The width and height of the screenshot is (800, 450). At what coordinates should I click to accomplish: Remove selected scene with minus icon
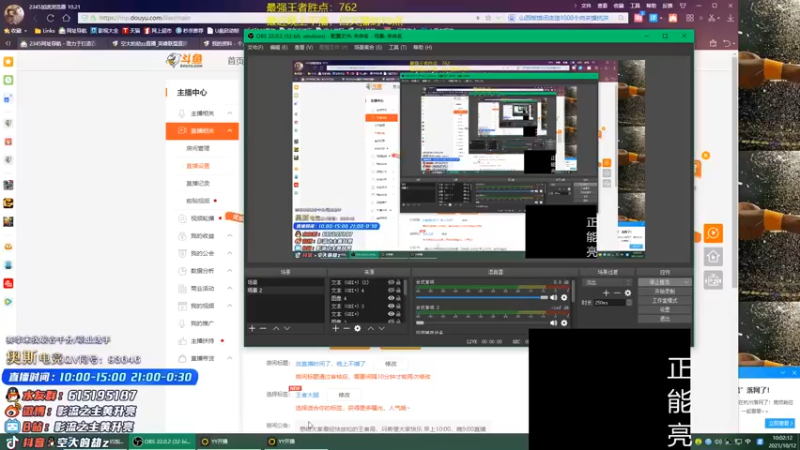point(263,329)
